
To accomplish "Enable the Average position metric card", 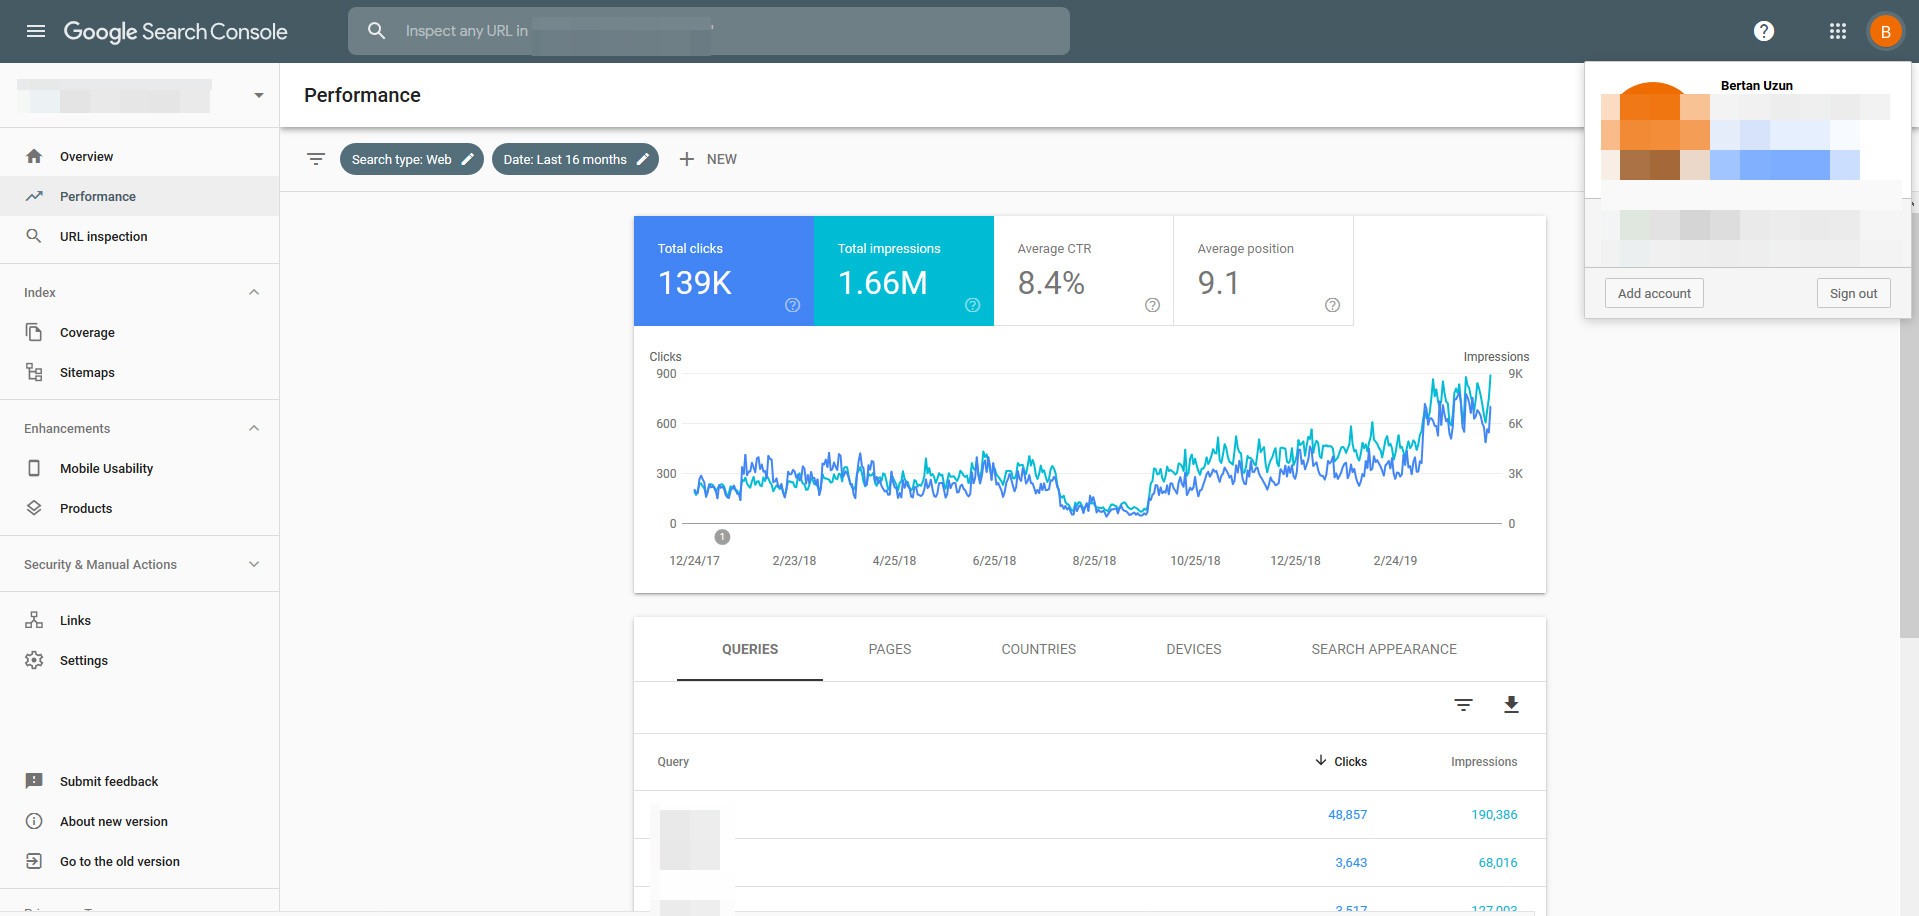I will 1263,271.
